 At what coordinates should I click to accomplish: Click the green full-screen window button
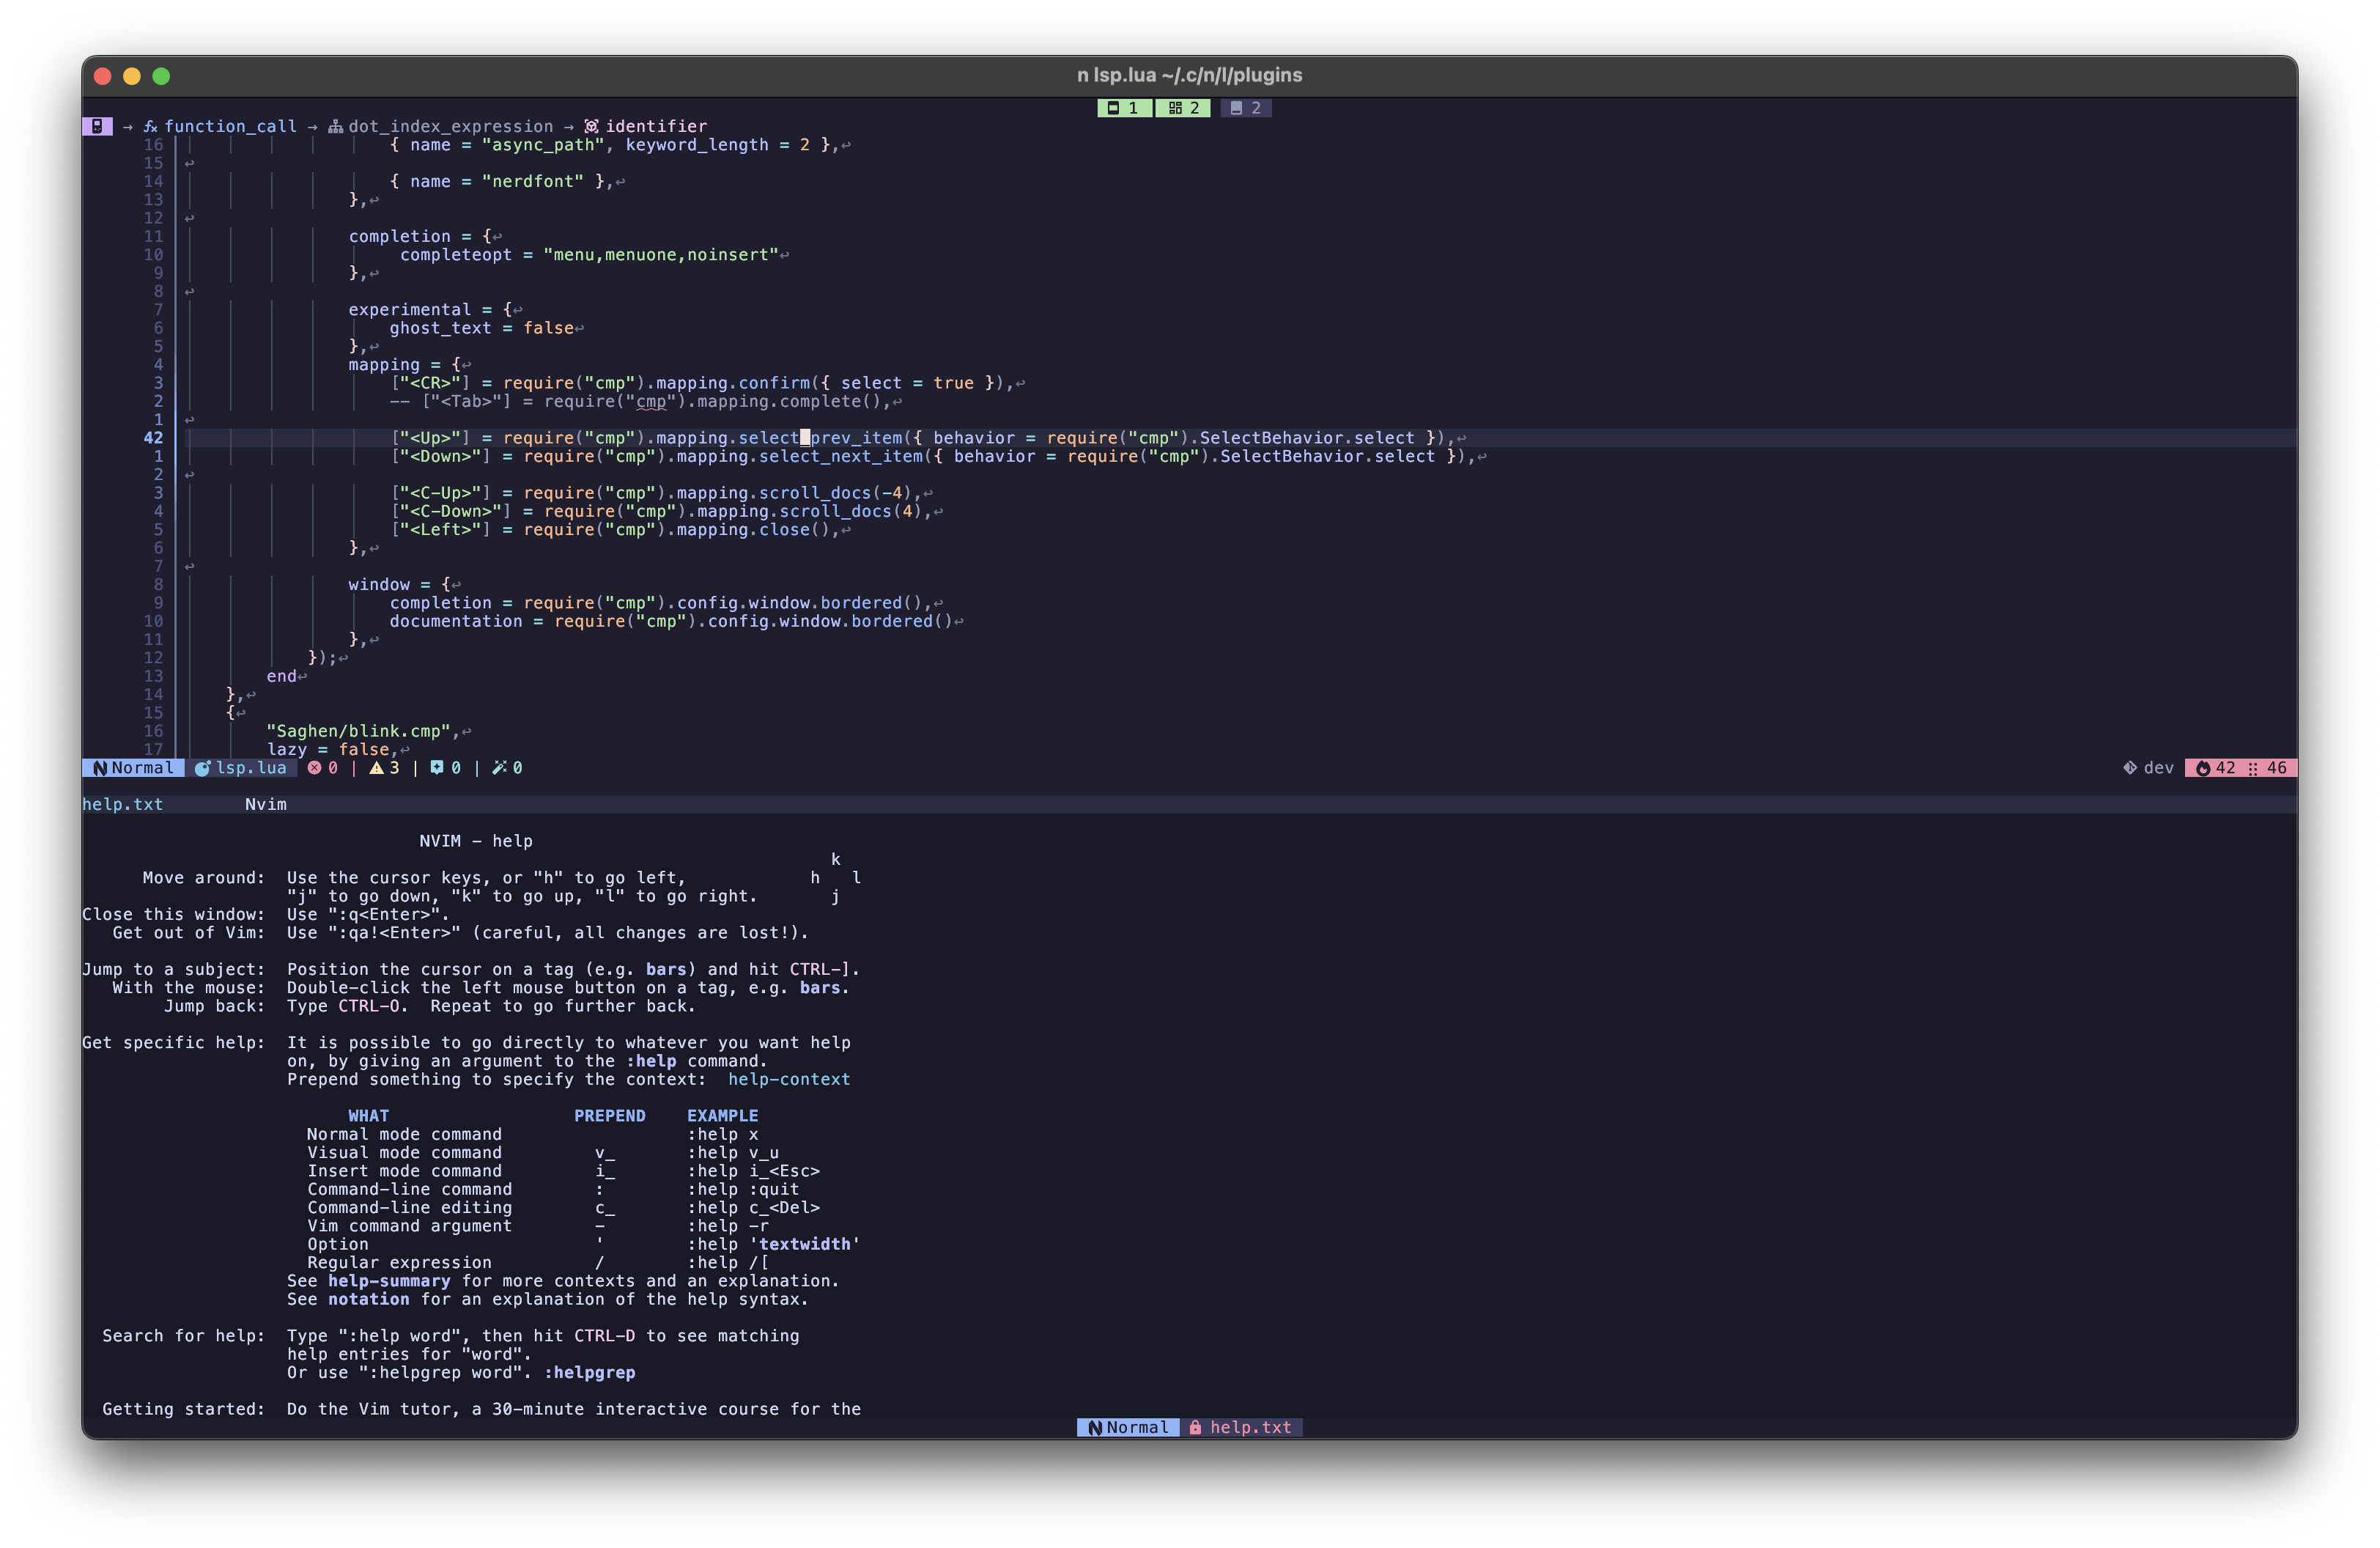tap(161, 76)
